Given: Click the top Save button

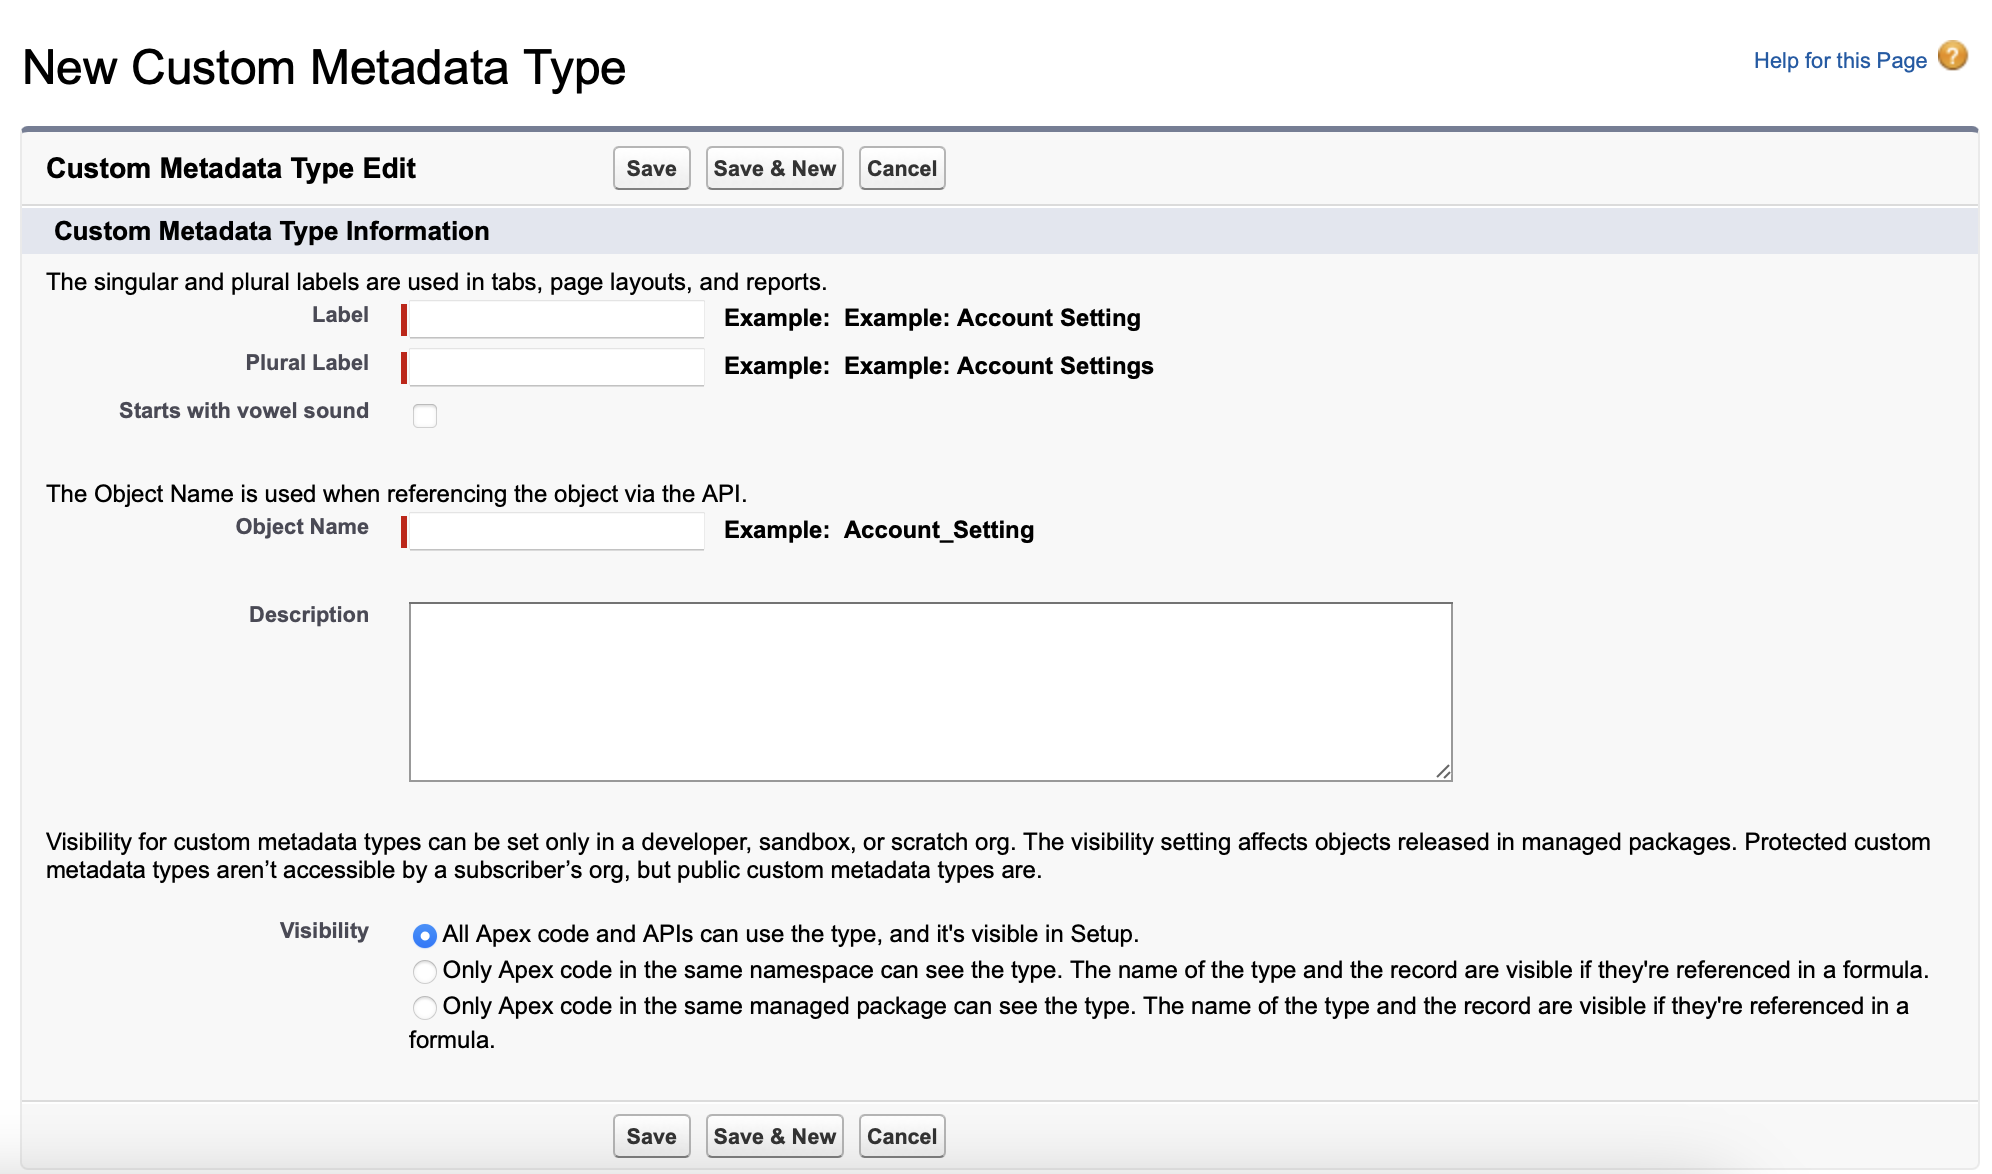Looking at the screenshot, I should pyautogui.click(x=650, y=168).
